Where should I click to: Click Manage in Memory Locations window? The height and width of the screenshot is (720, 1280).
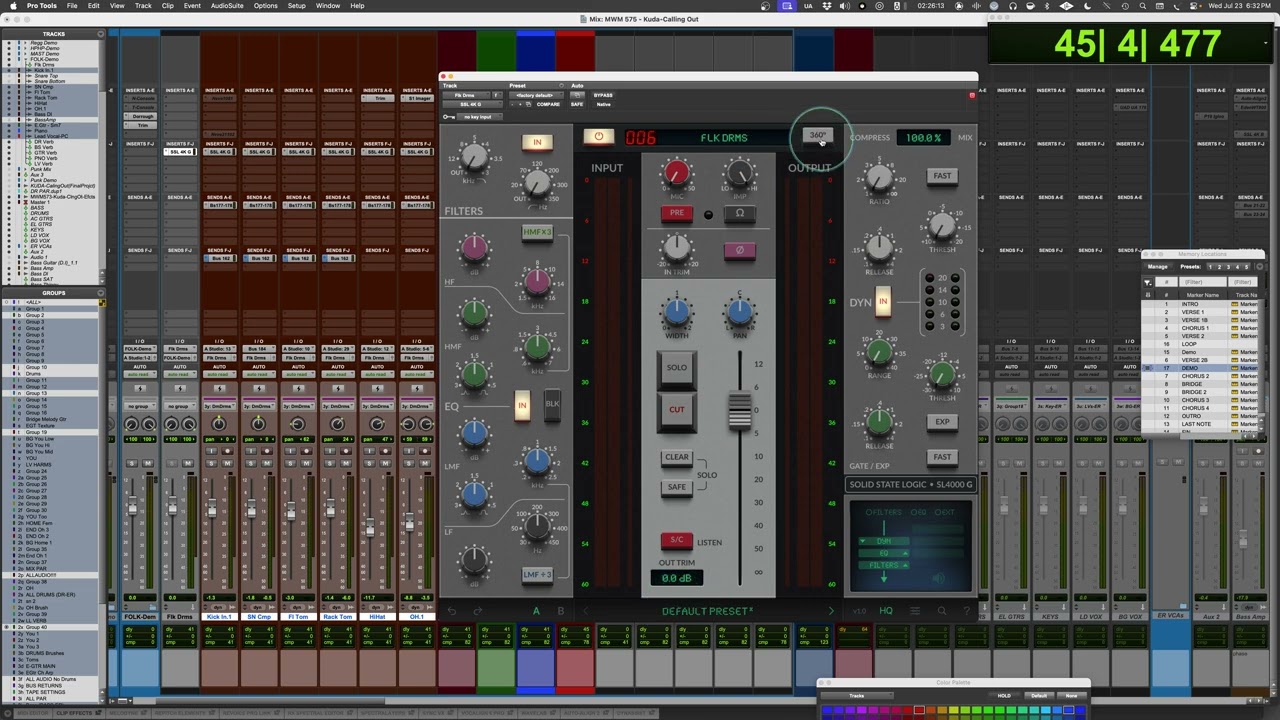coord(1157,267)
